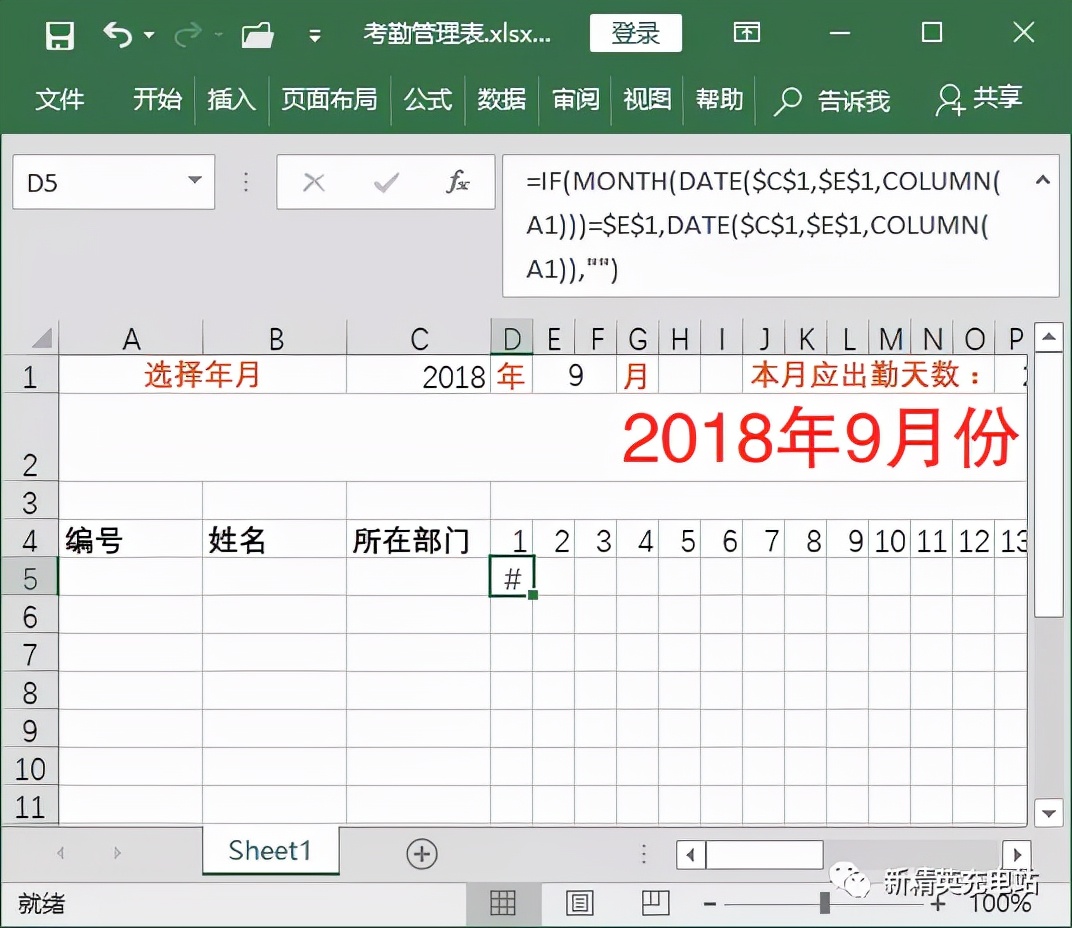Open a file via the folder icon
This screenshot has width=1072, height=928.
click(258, 33)
